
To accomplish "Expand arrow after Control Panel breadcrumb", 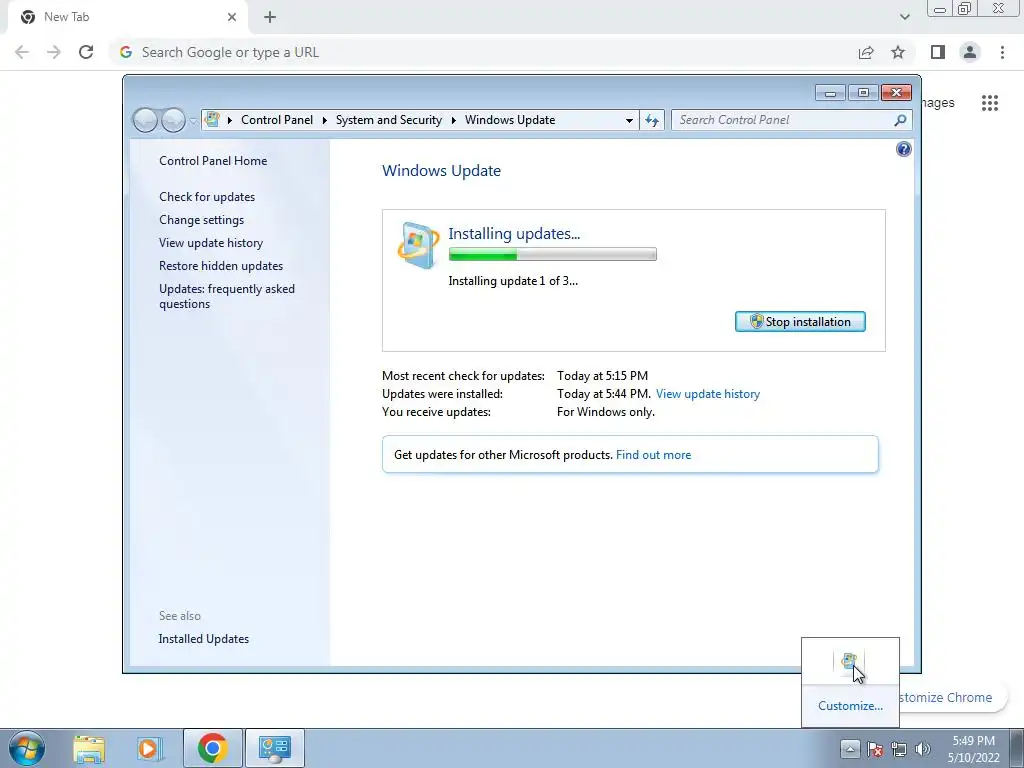I will coord(325,121).
